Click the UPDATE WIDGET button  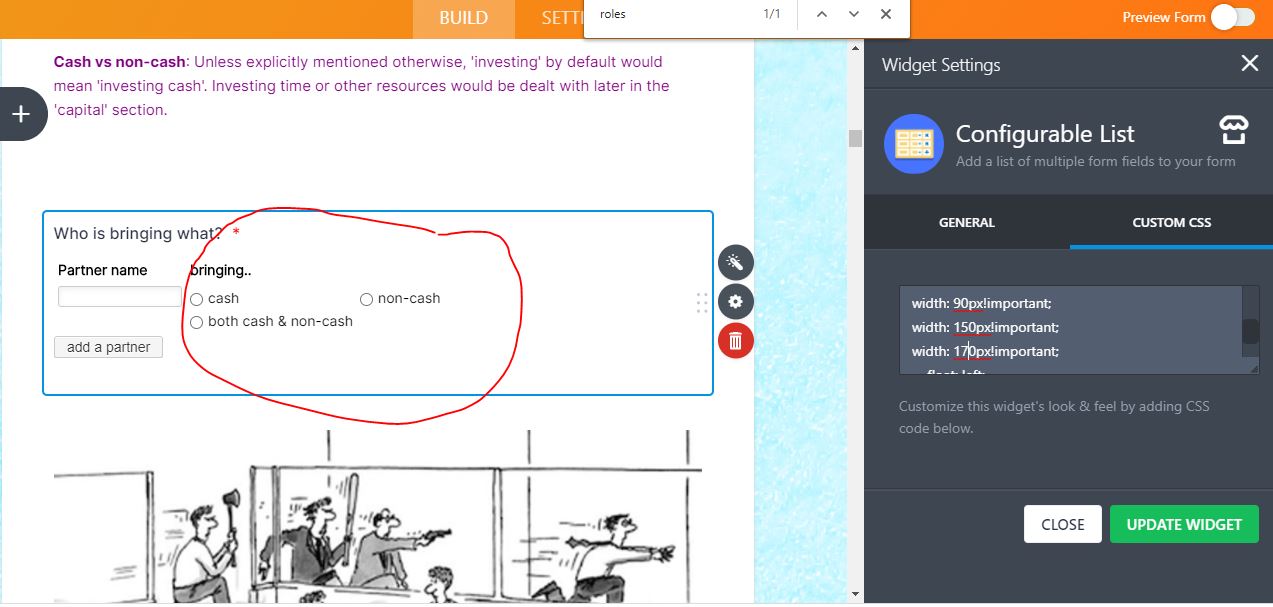(x=1183, y=524)
